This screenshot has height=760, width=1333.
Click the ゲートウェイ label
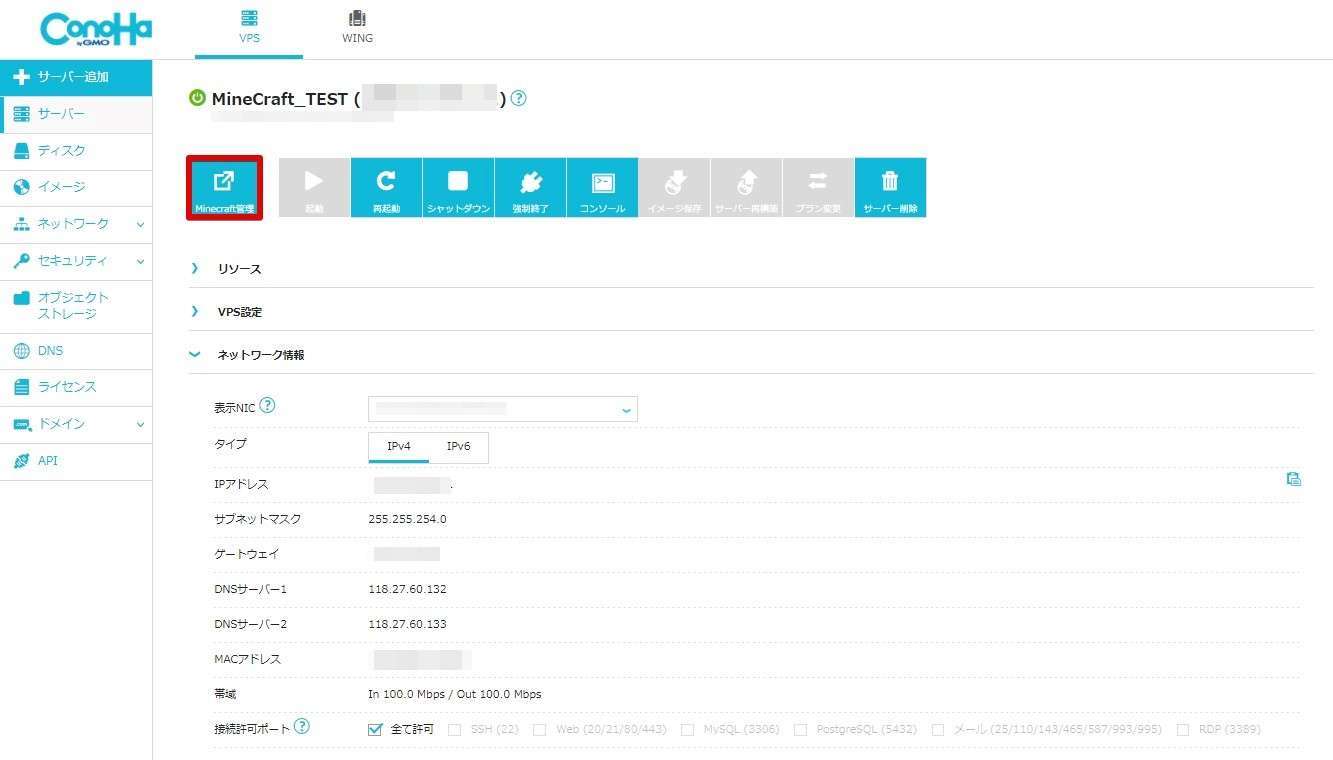[x=246, y=554]
